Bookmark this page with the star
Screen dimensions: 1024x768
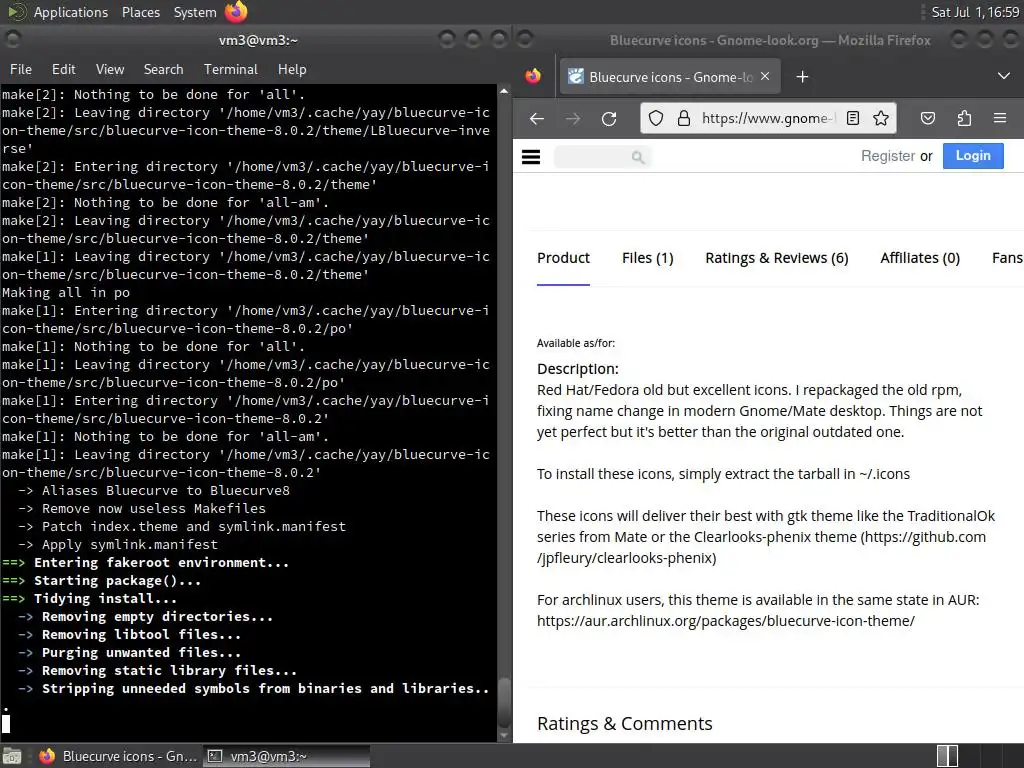coord(880,118)
